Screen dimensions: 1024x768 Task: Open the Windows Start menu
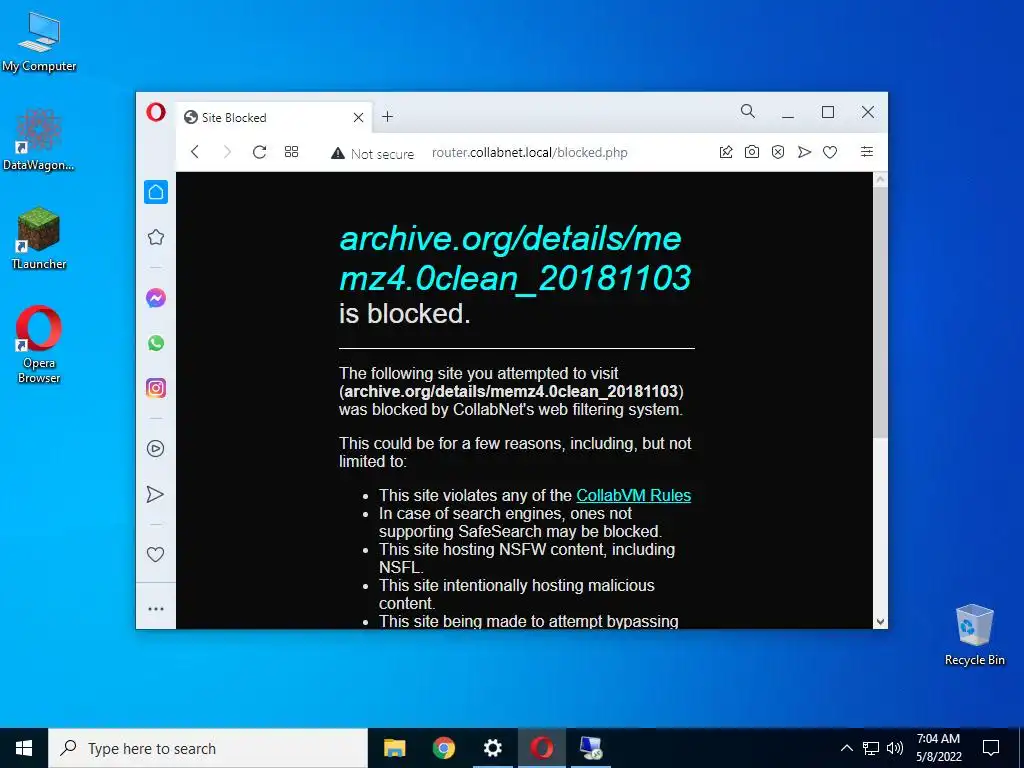coord(24,748)
